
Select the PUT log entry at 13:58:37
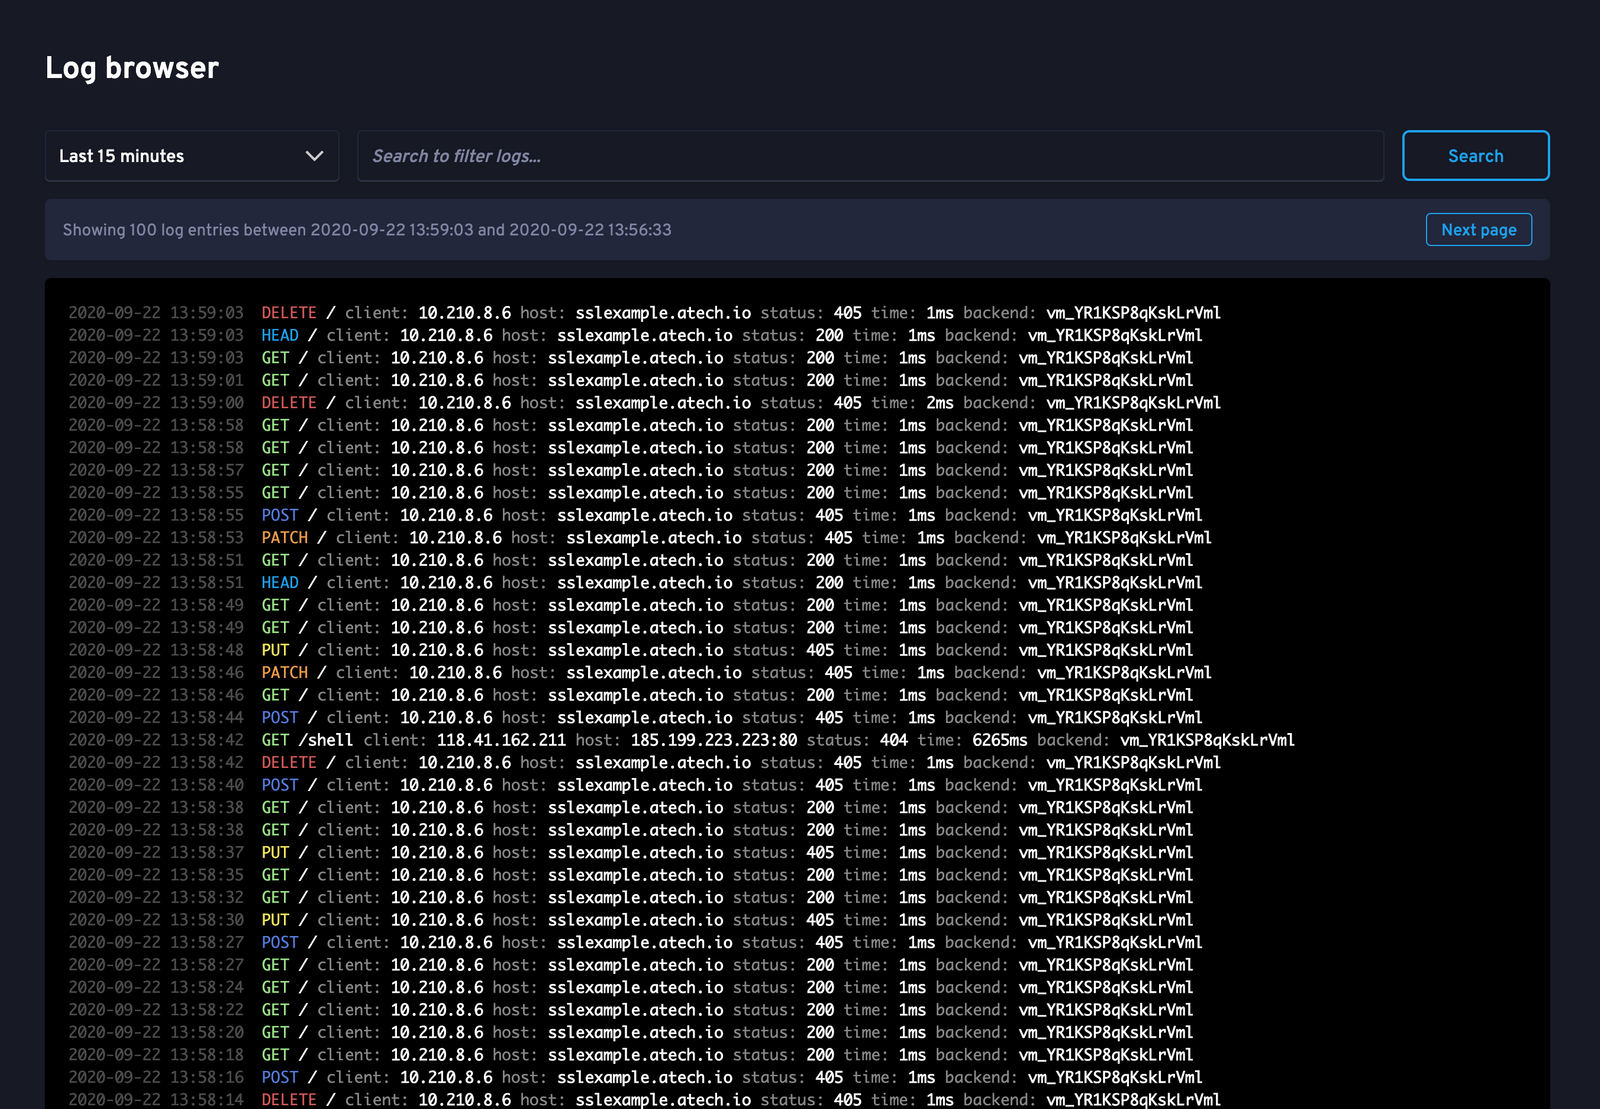[x=631, y=853]
